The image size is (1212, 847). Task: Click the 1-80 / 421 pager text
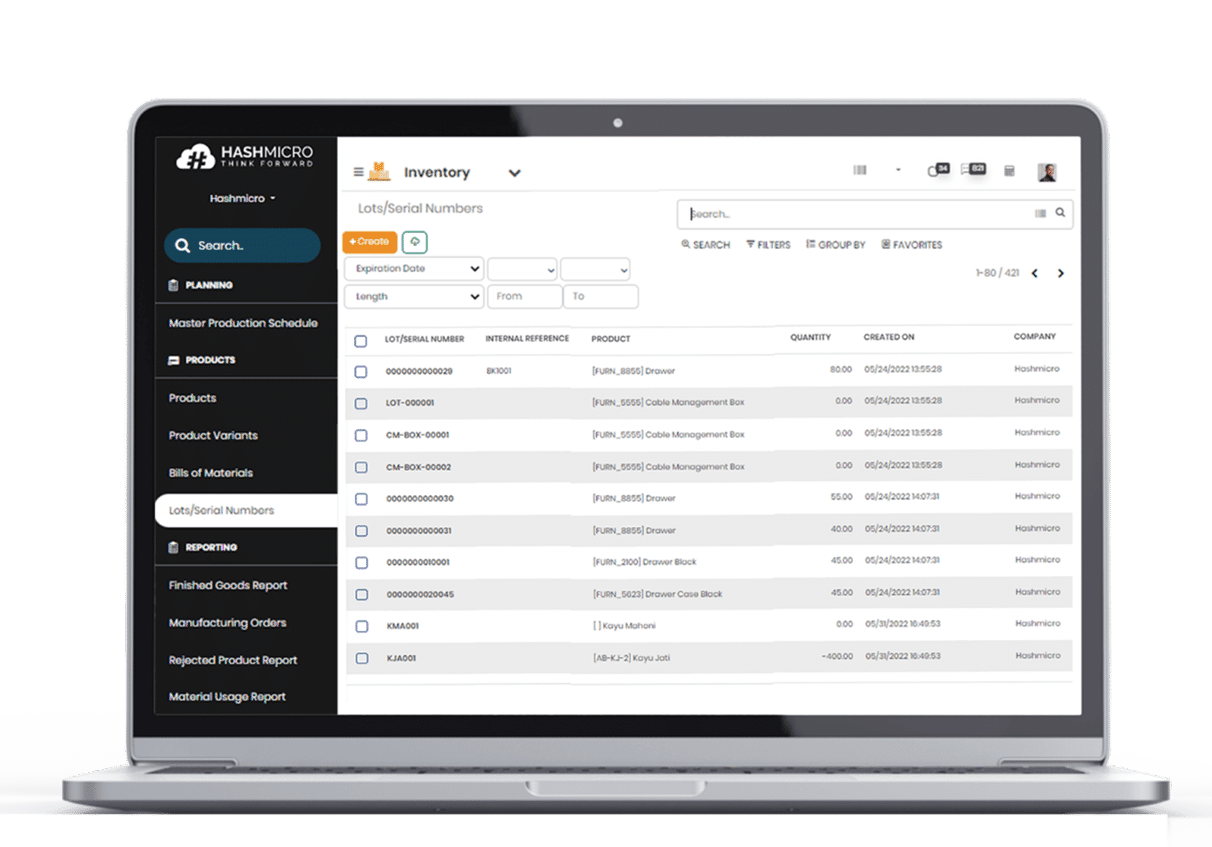(997, 273)
